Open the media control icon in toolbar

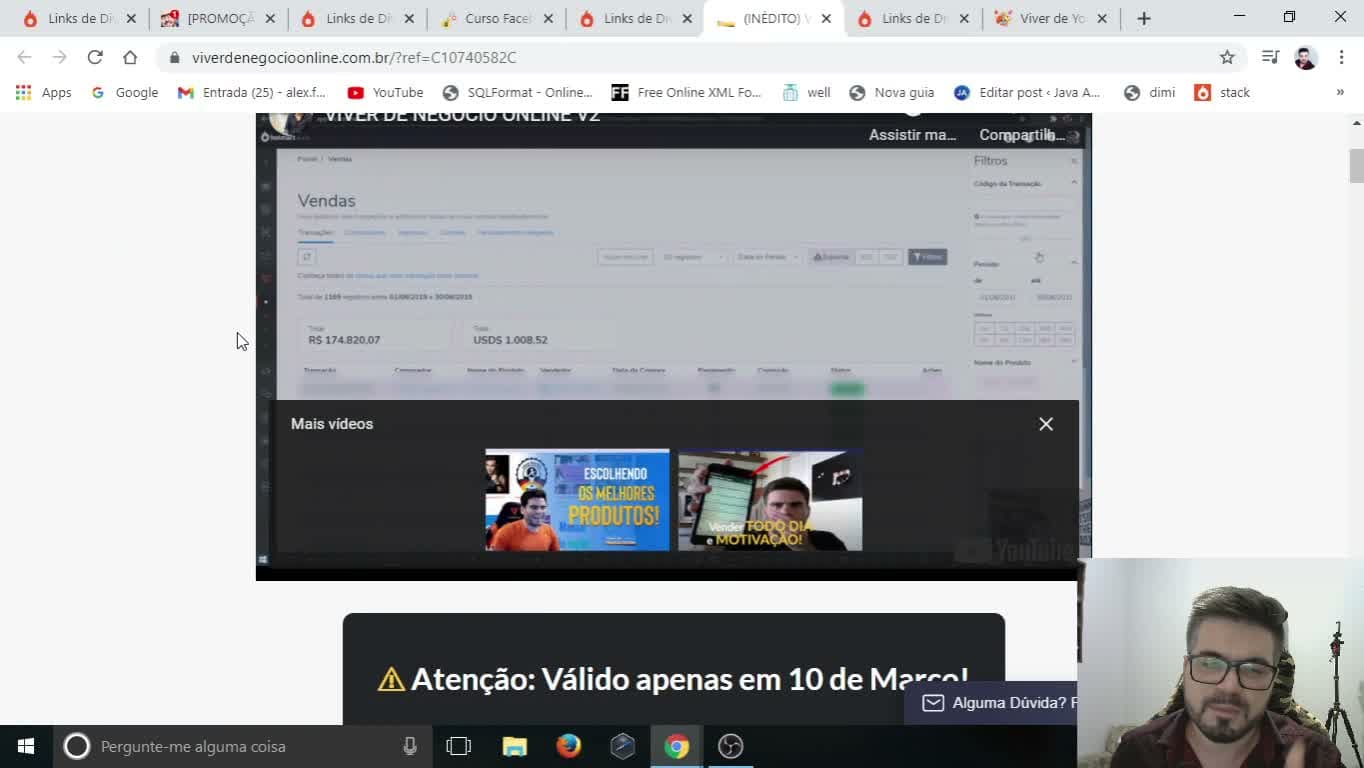point(1270,57)
